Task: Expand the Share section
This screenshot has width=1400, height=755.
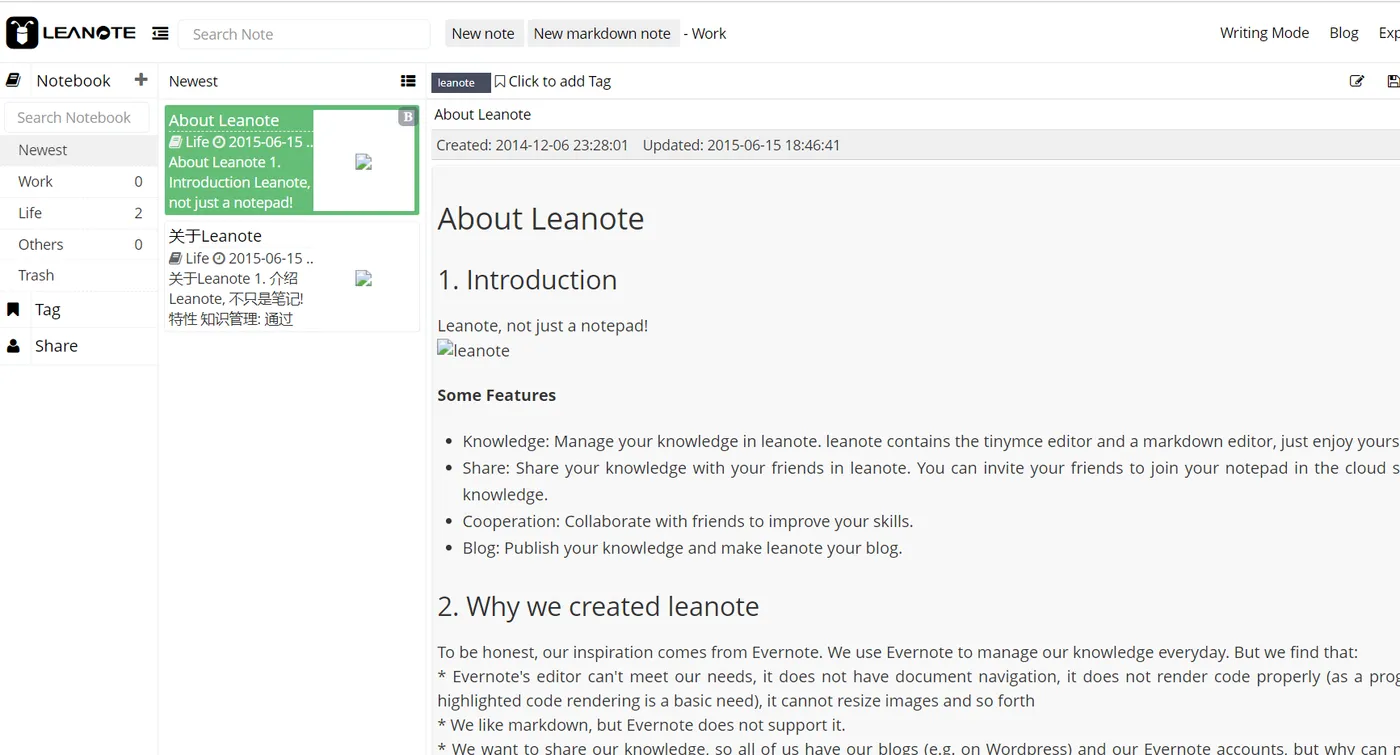Action: point(56,346)
